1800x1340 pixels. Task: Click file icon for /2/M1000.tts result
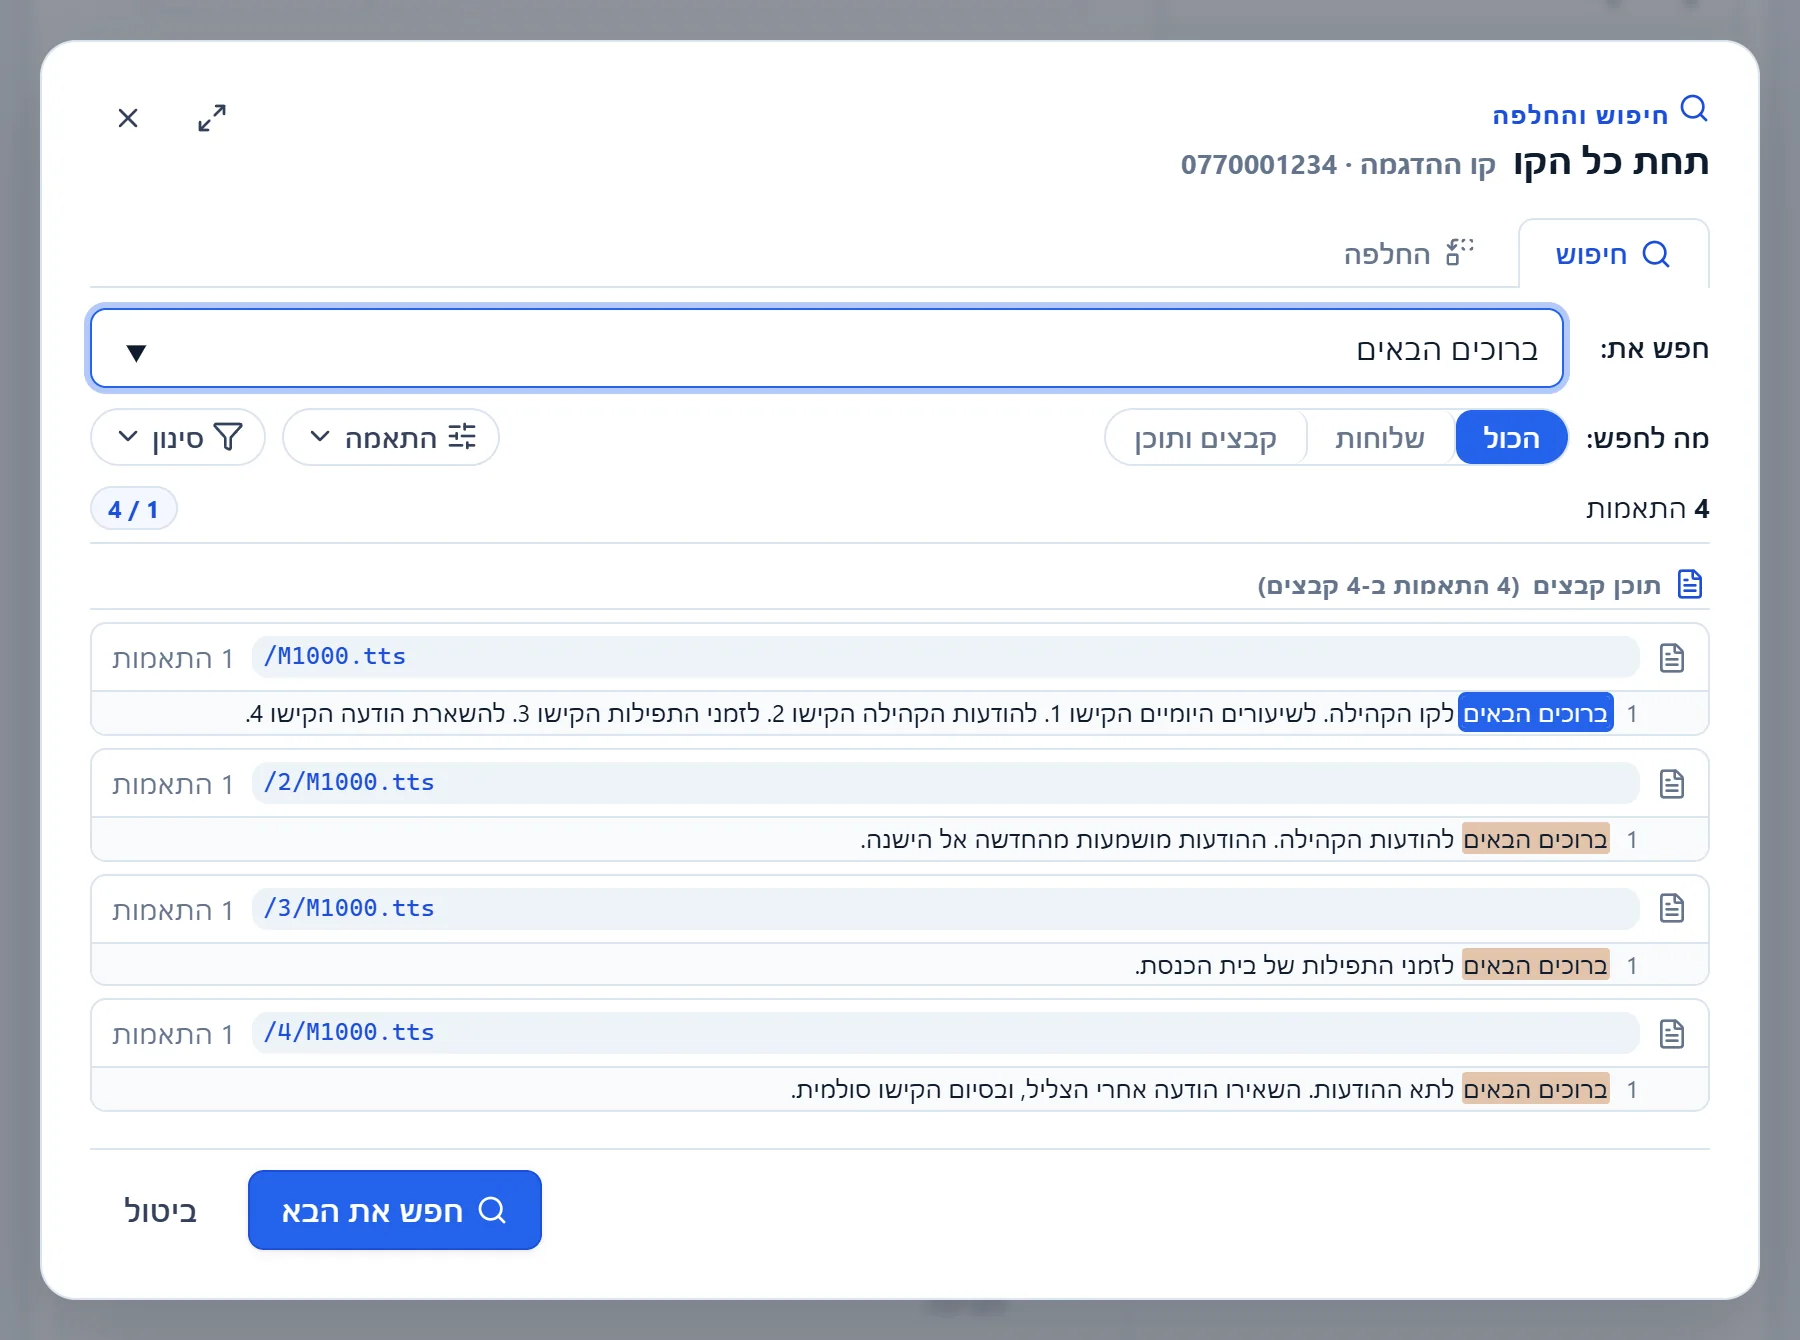click(x=1672, y=784)
